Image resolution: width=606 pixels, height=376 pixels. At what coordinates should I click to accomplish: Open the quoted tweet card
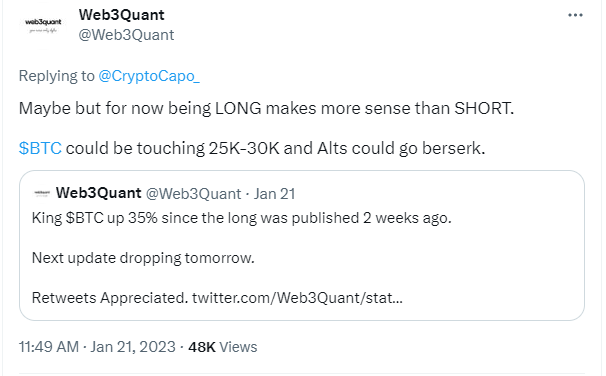[302, 245]
